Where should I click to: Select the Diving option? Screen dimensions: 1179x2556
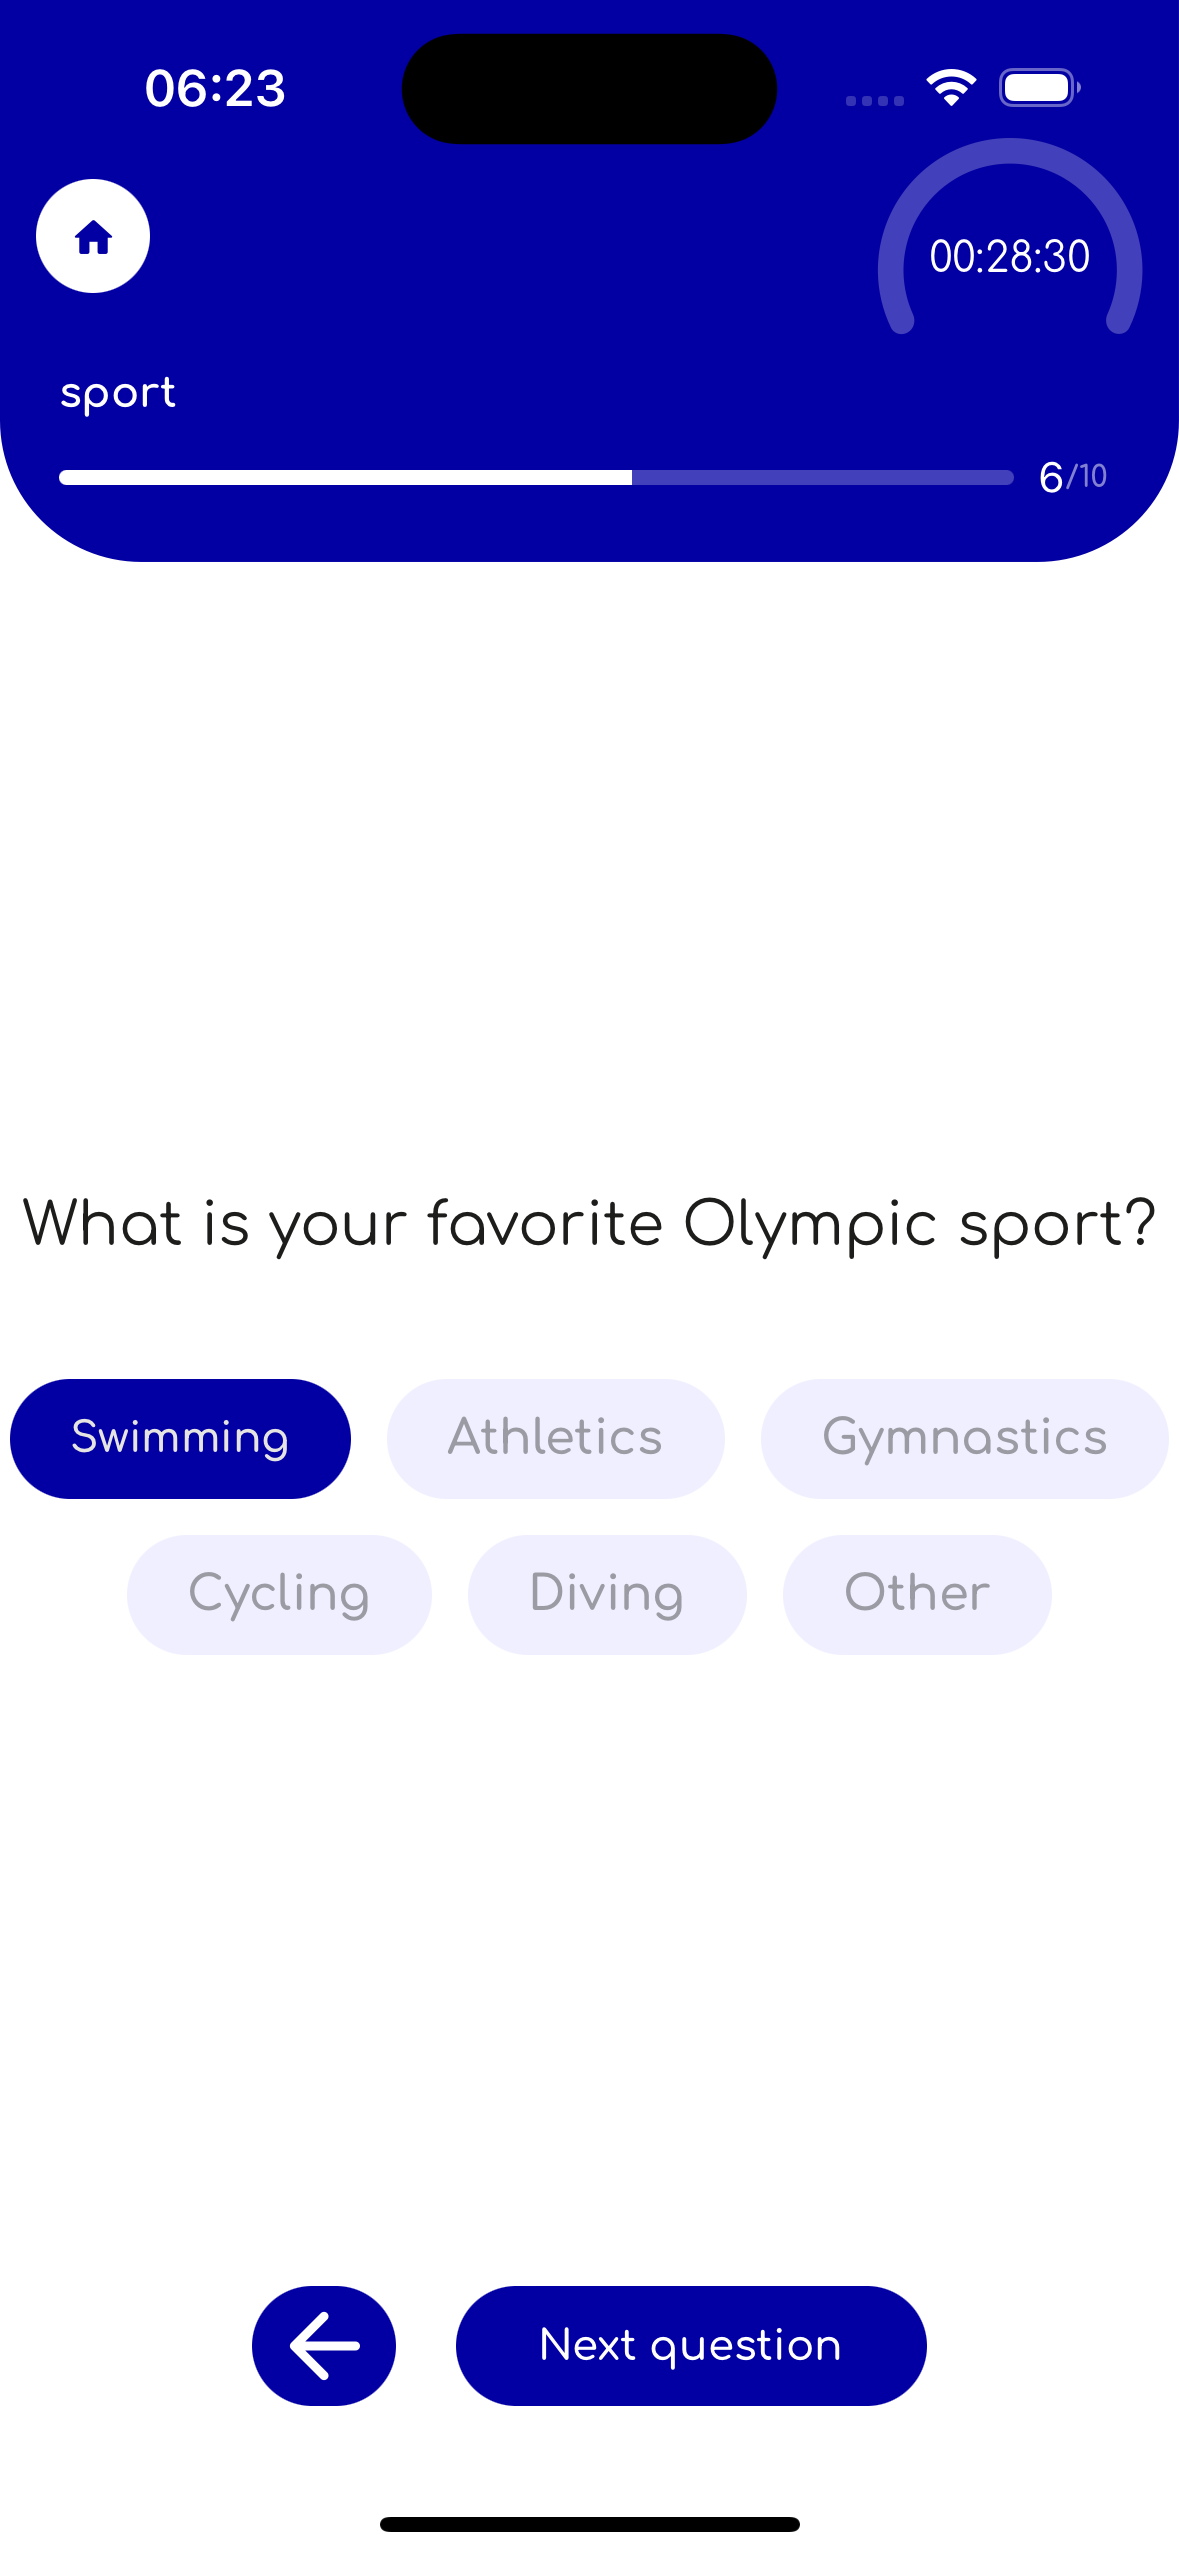coord(607,1594)
